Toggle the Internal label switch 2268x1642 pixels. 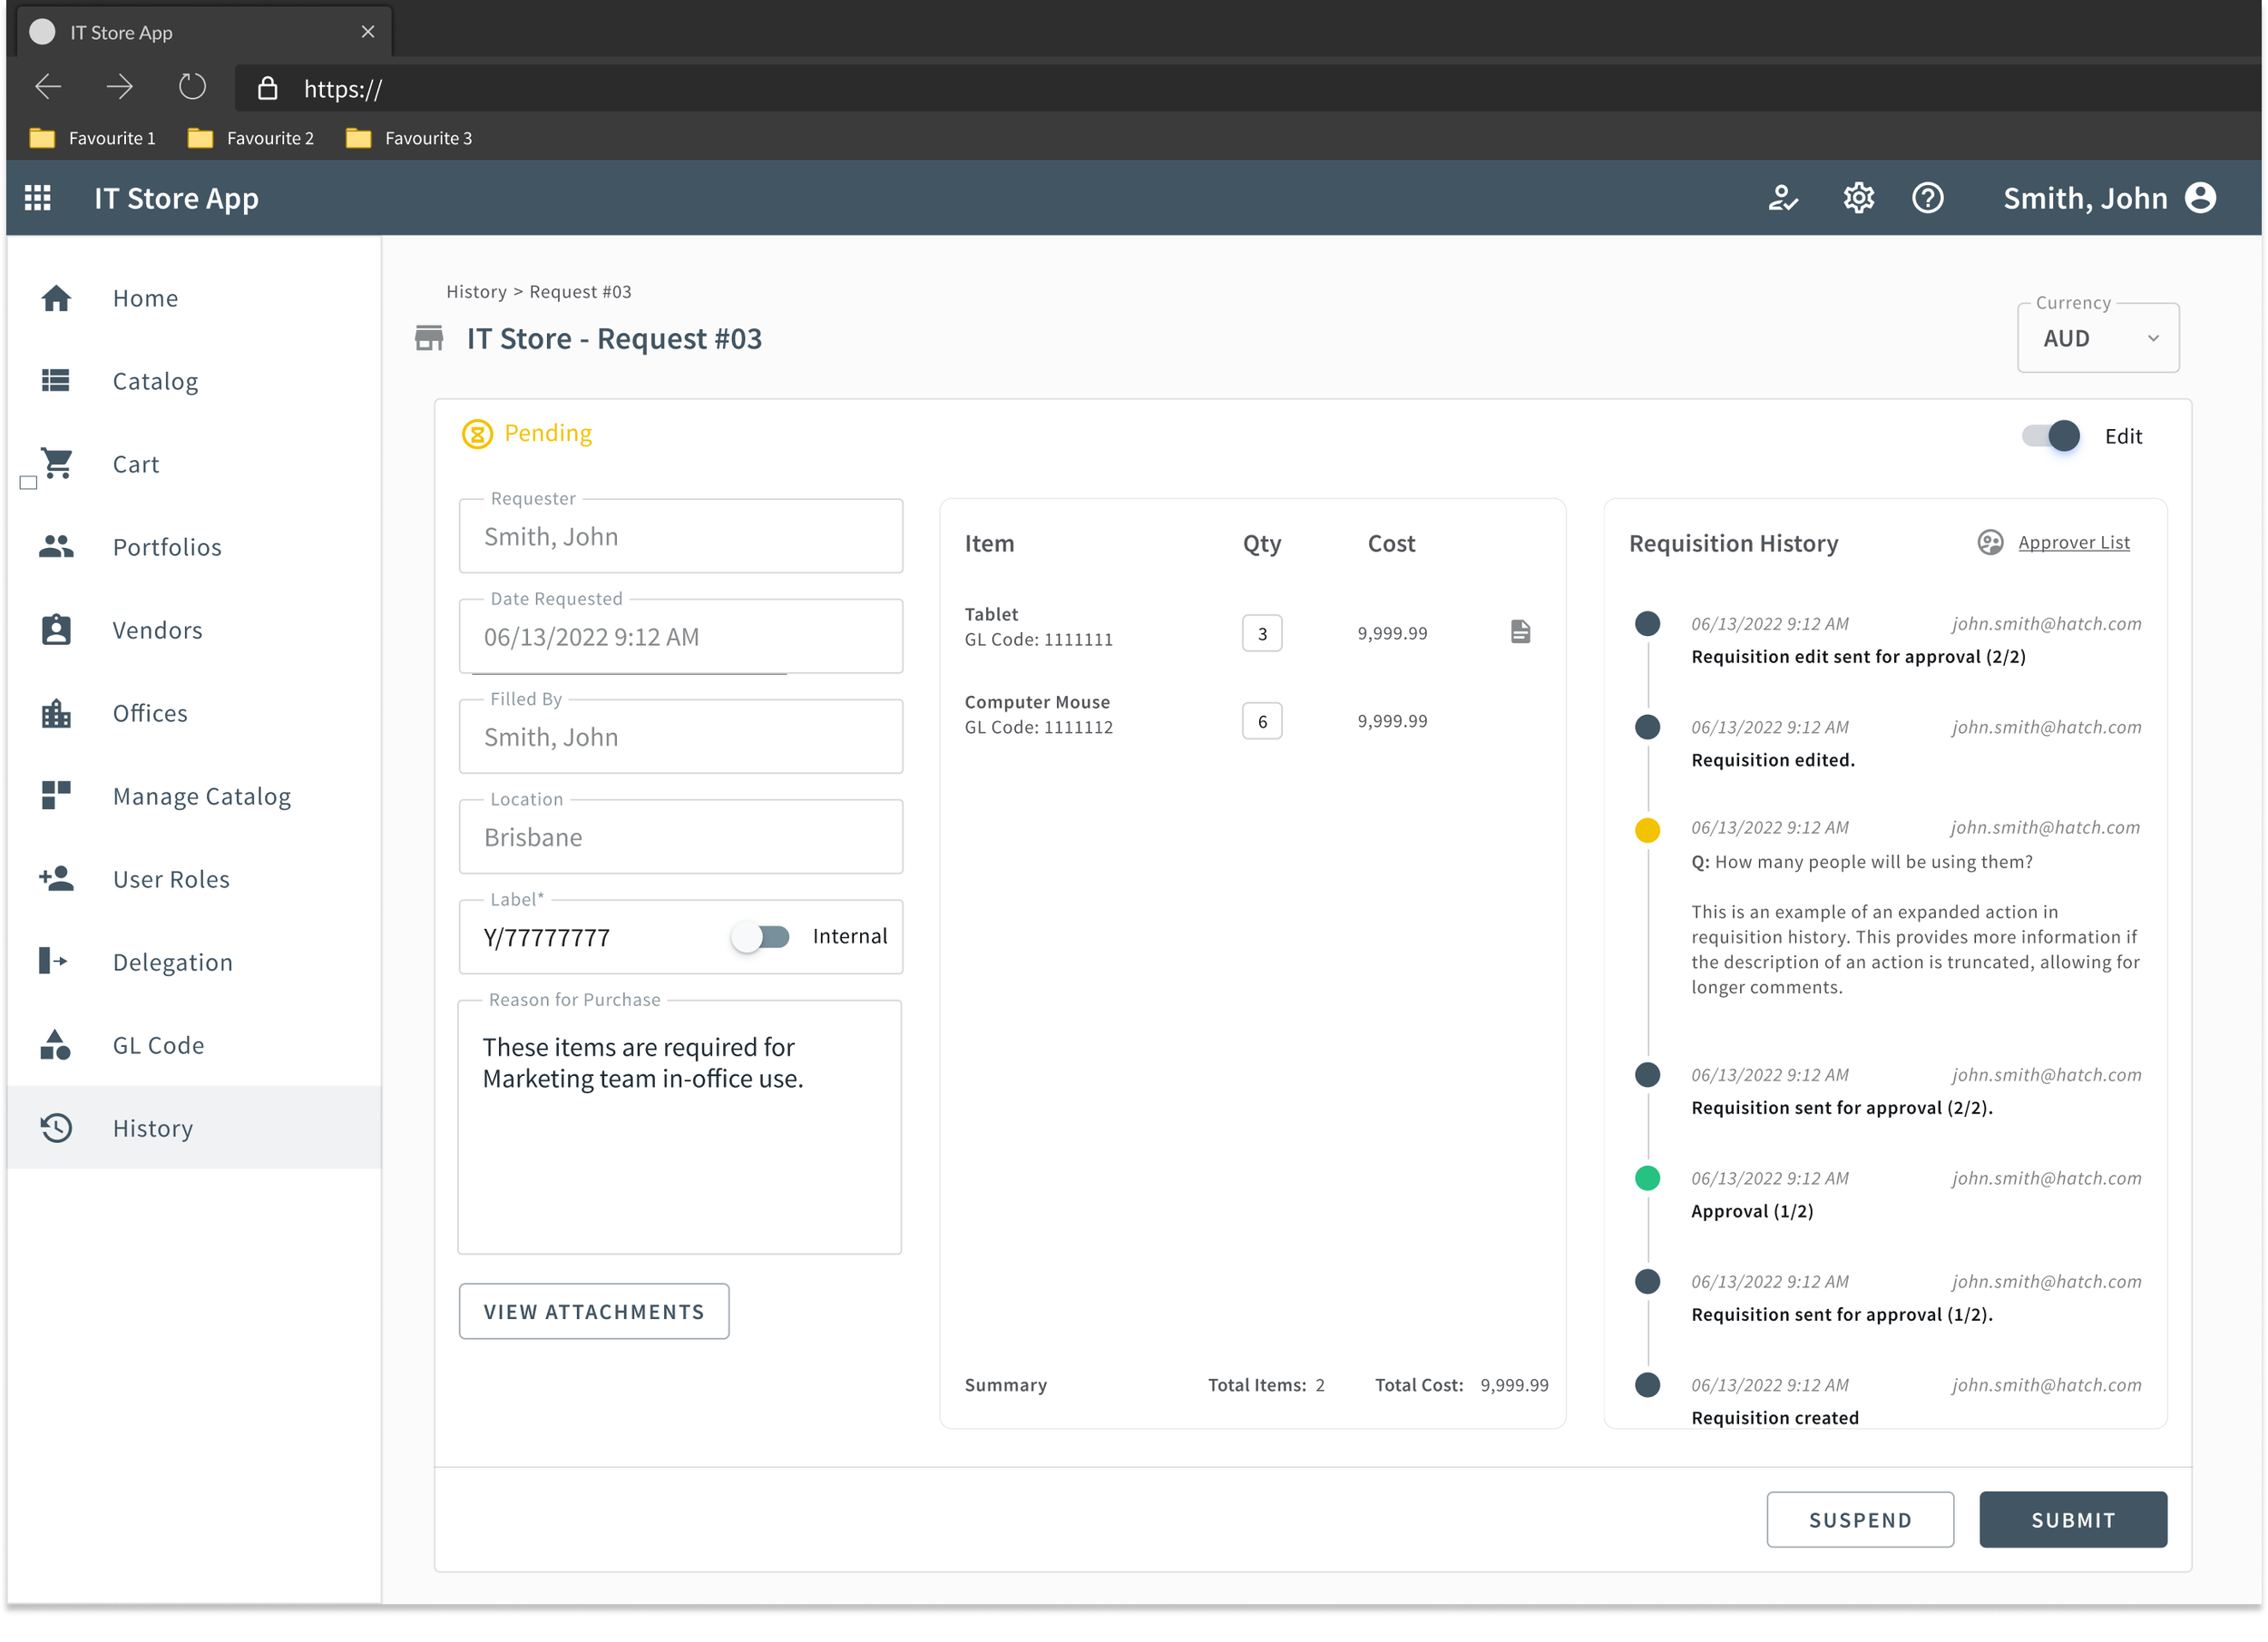[x=761, y=937]
